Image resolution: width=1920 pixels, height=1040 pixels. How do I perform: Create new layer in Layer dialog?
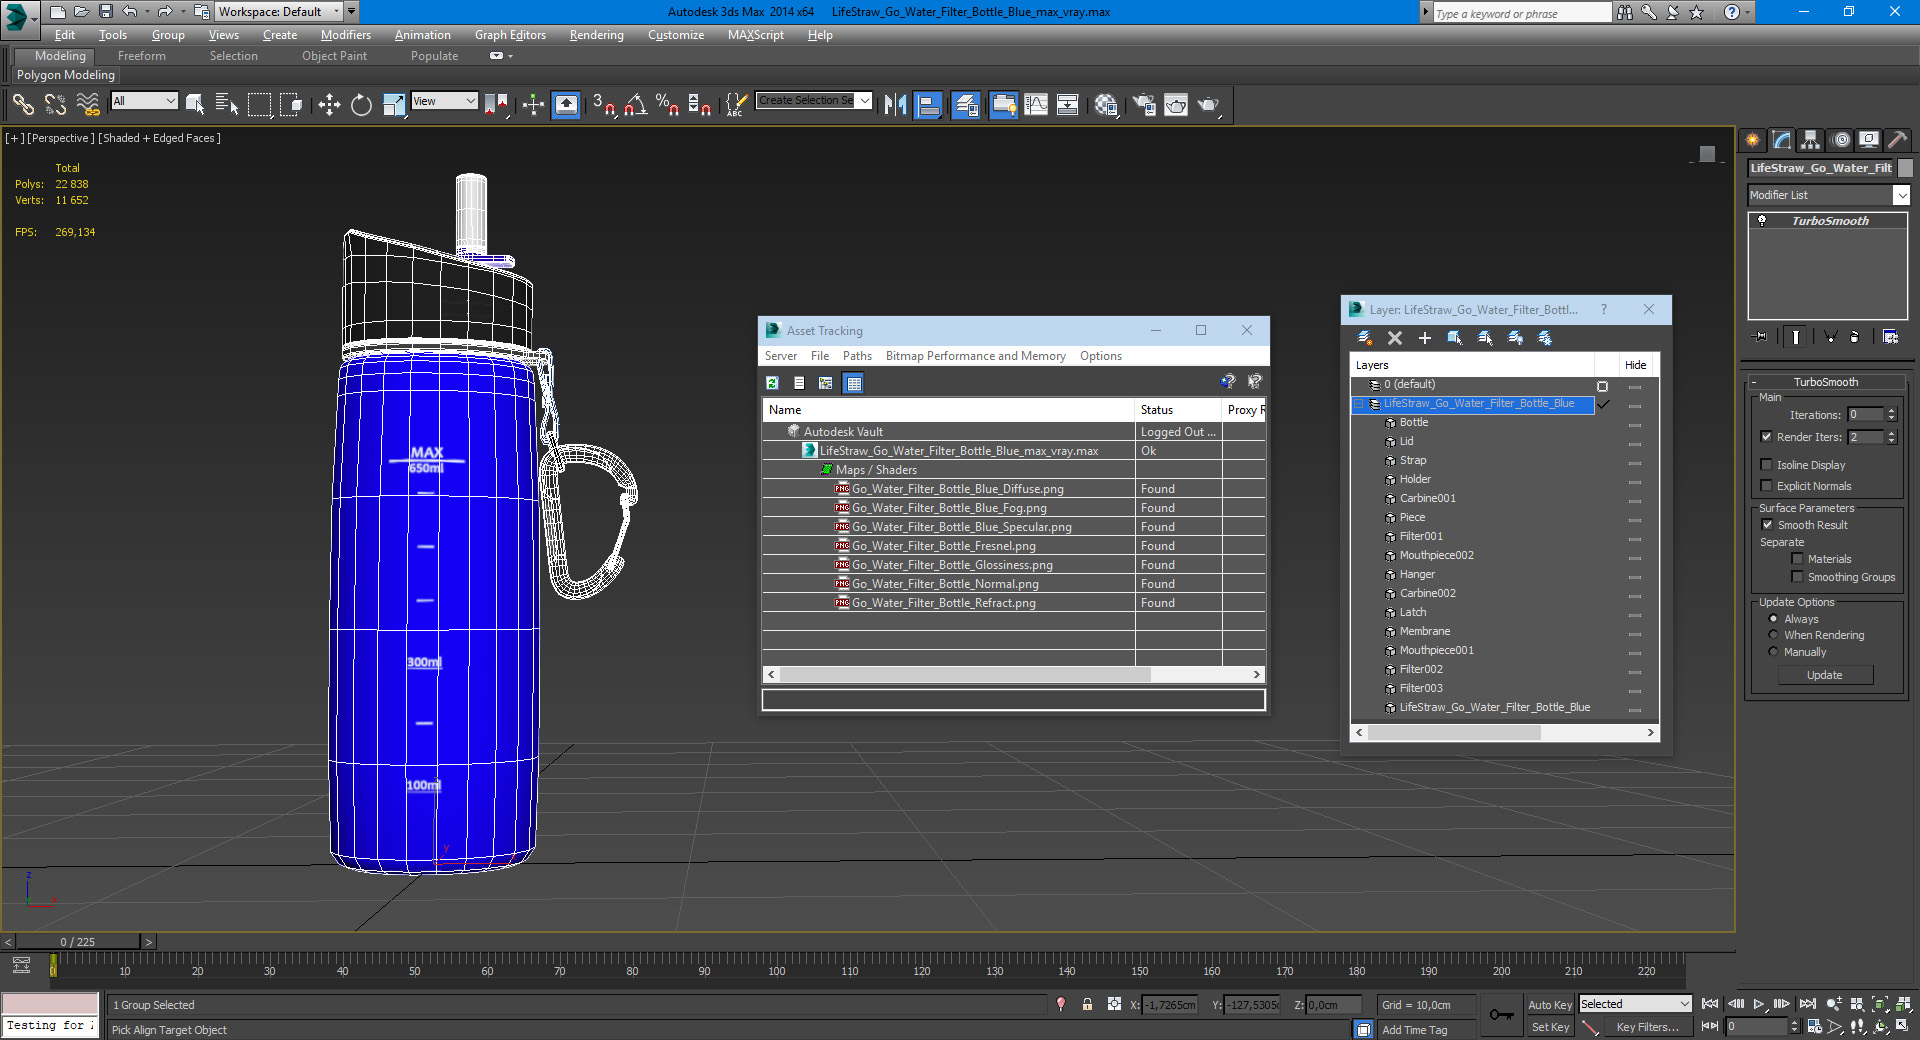(x=1364, y=338)
